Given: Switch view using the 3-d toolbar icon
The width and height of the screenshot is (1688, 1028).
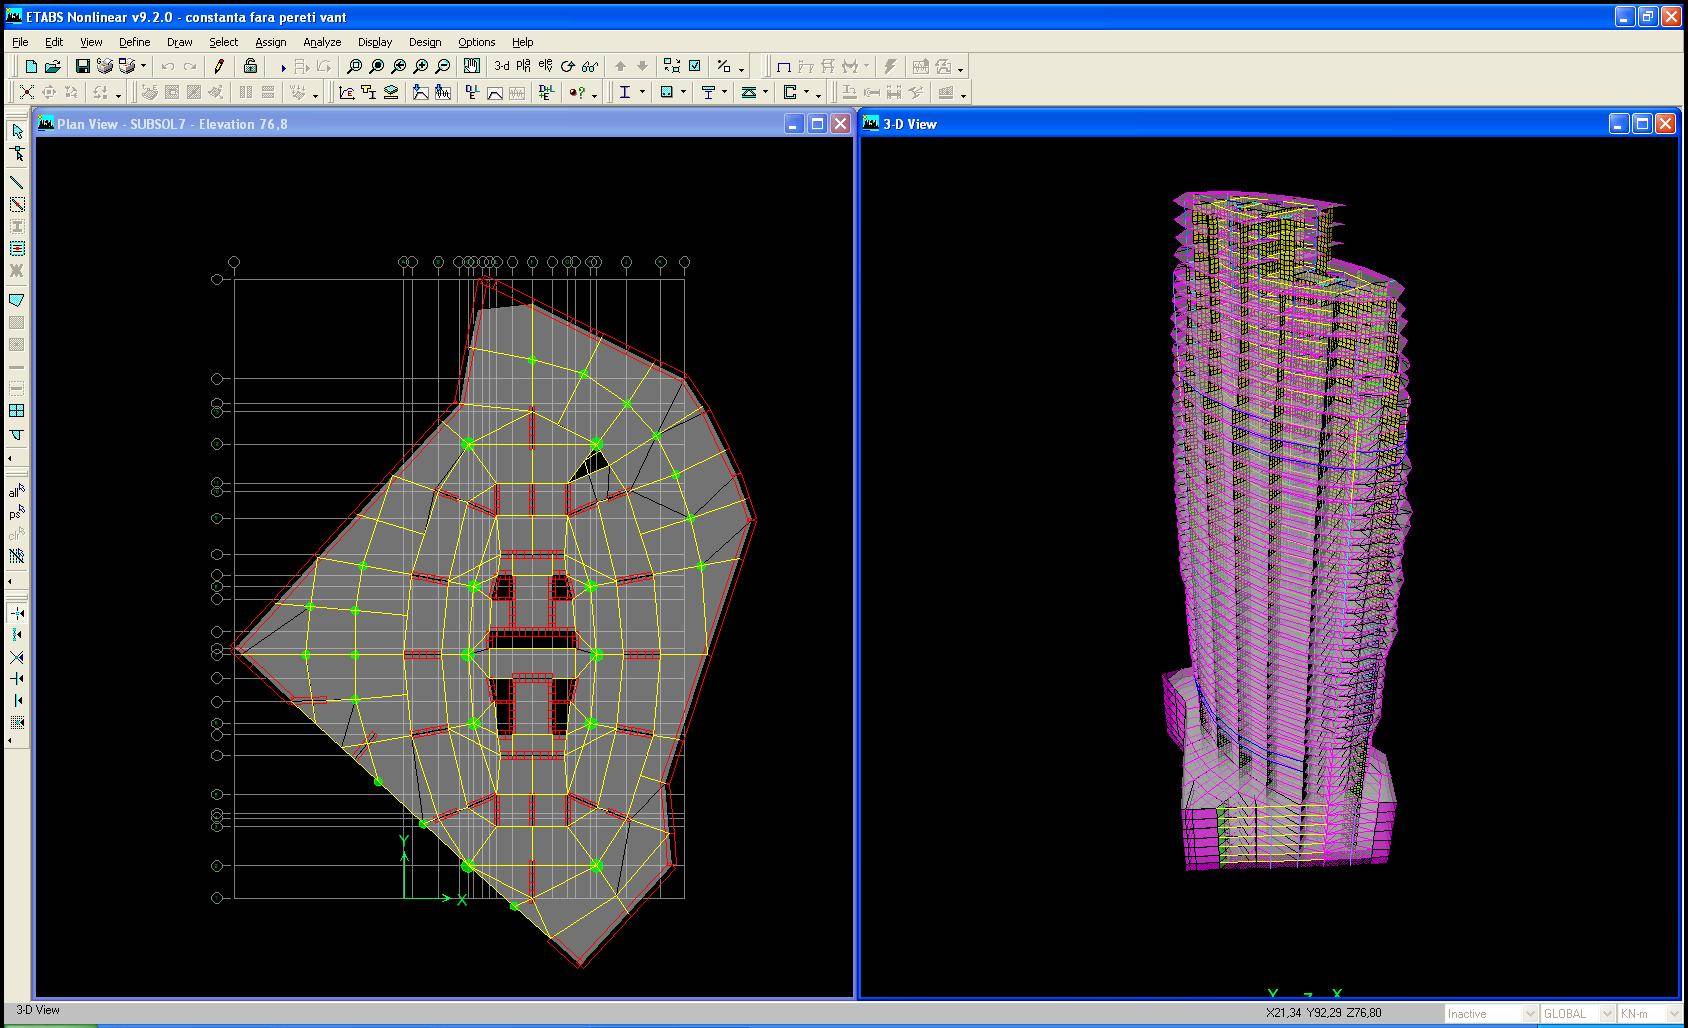Looking at the screenshot, I should coord(502,67).
